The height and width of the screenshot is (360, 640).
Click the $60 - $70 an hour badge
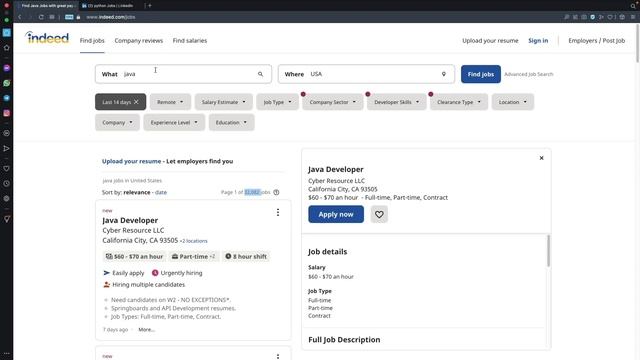tap(134, 256)
